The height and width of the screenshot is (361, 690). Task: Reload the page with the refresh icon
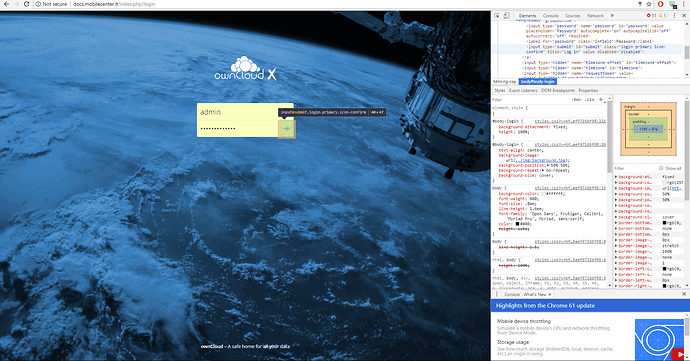click(x=26, y=4)
